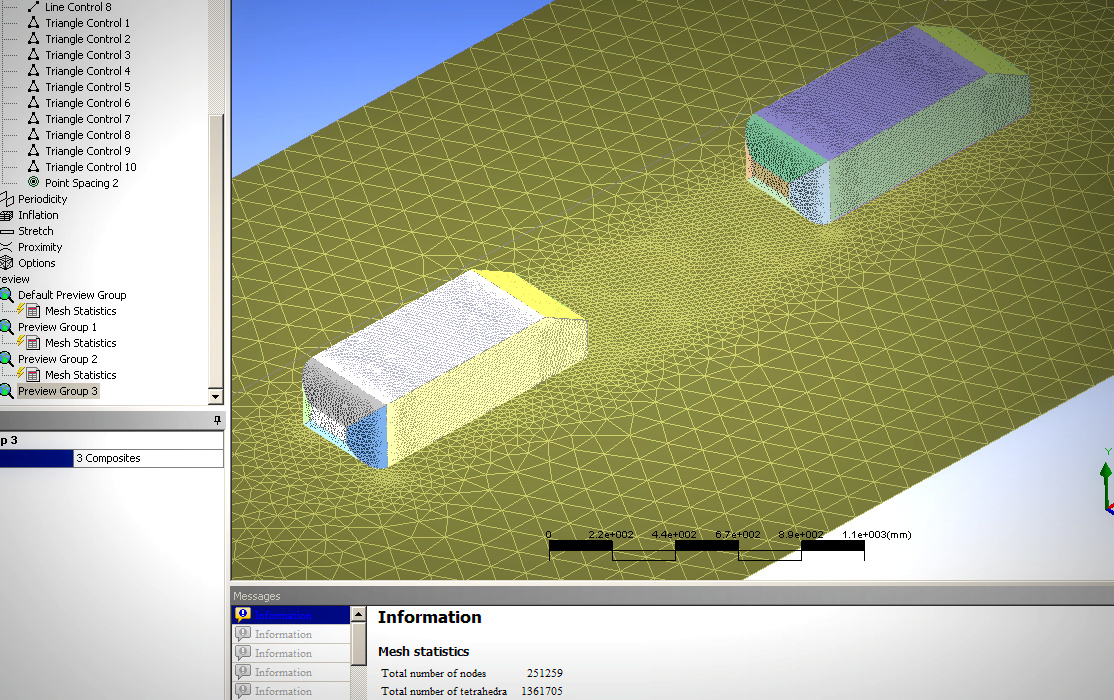1114x700 pixels.
Task: Click the 3 Composites value field
Action: (x=148, y=458)
